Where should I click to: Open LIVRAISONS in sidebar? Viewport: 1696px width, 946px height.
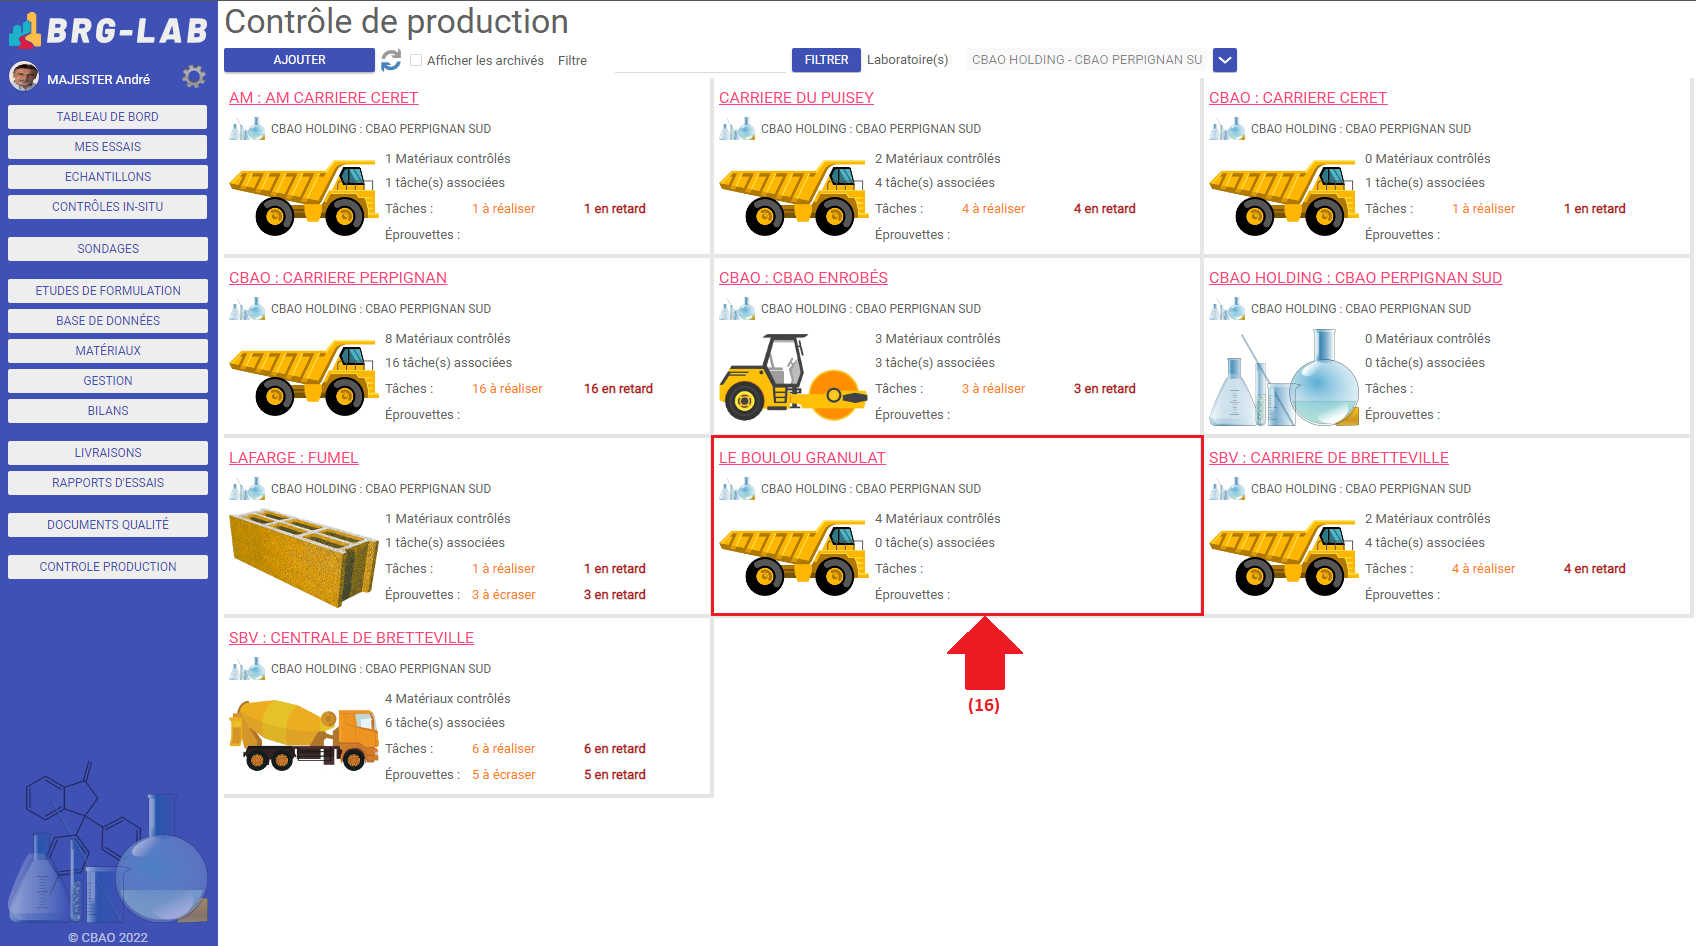coord(108,453)
